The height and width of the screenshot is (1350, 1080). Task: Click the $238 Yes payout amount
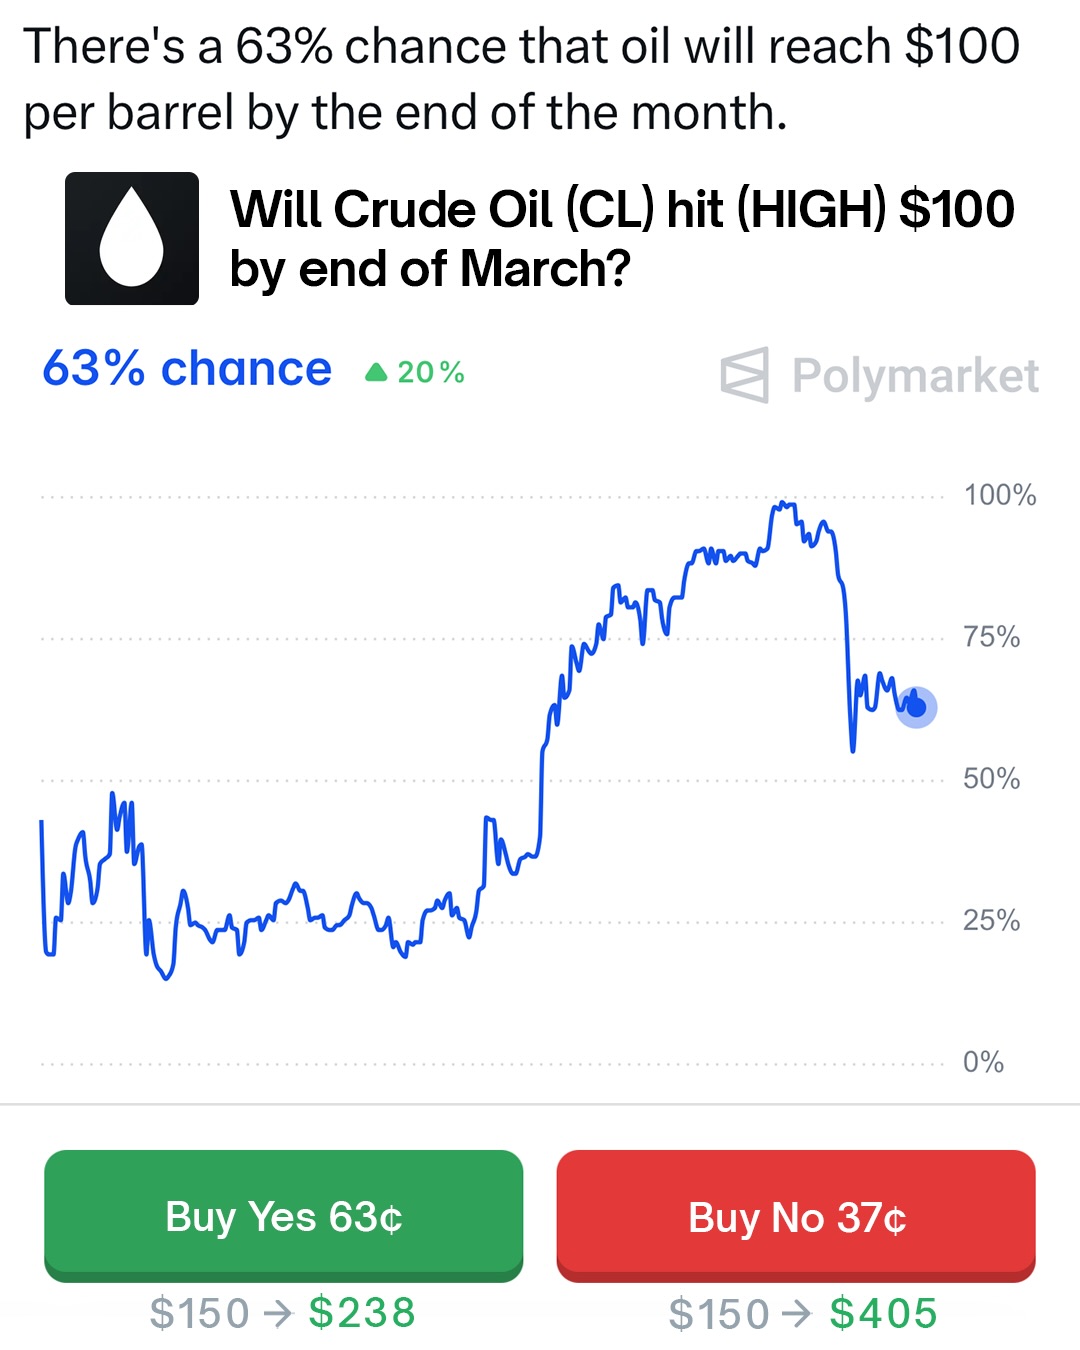(362, 1314)
